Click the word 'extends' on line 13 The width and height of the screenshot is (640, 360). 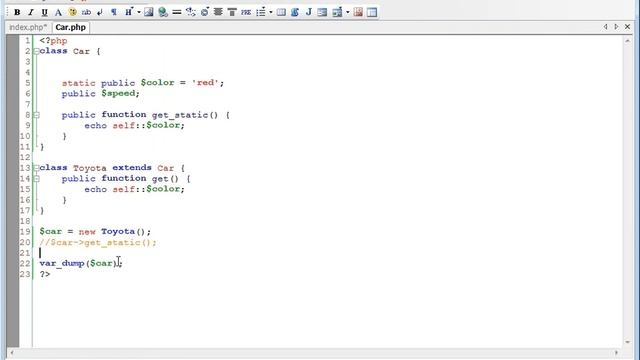pyautogui.click(x=132, y=168)
